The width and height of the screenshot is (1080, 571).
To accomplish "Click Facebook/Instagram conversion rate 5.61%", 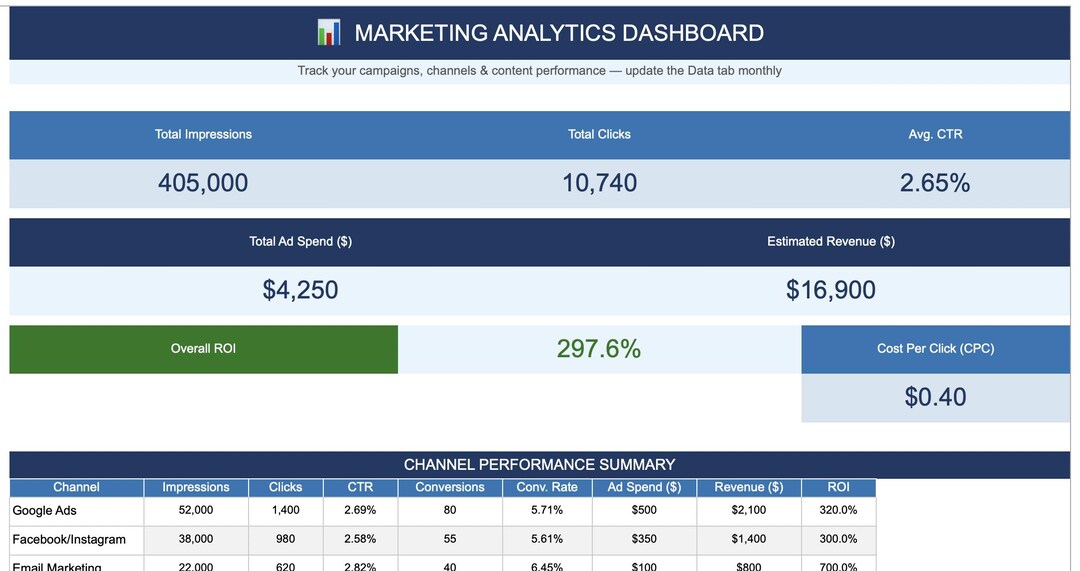I will point(547,539).
